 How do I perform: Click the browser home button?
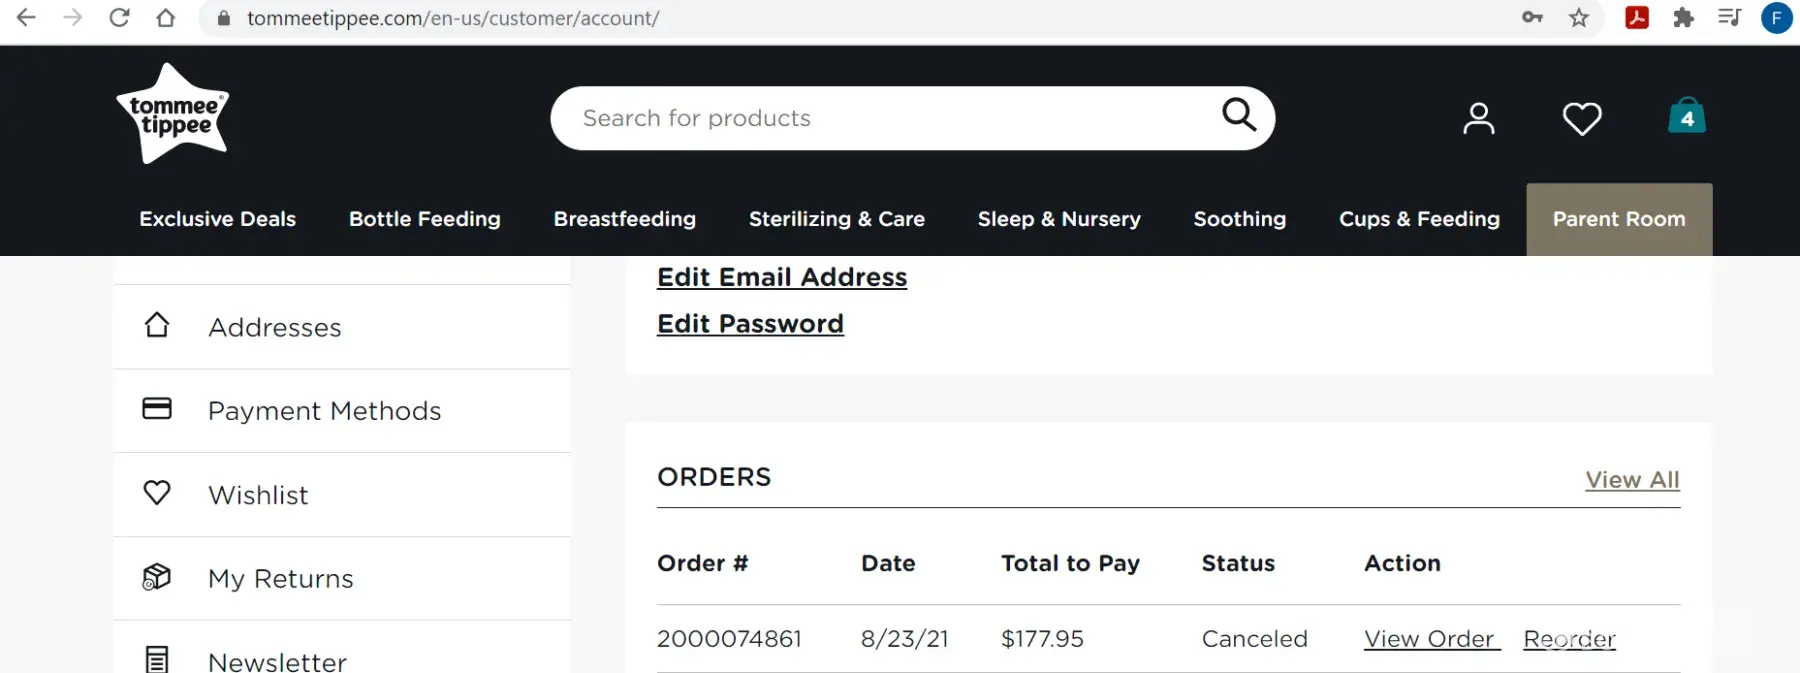(166, 18)
